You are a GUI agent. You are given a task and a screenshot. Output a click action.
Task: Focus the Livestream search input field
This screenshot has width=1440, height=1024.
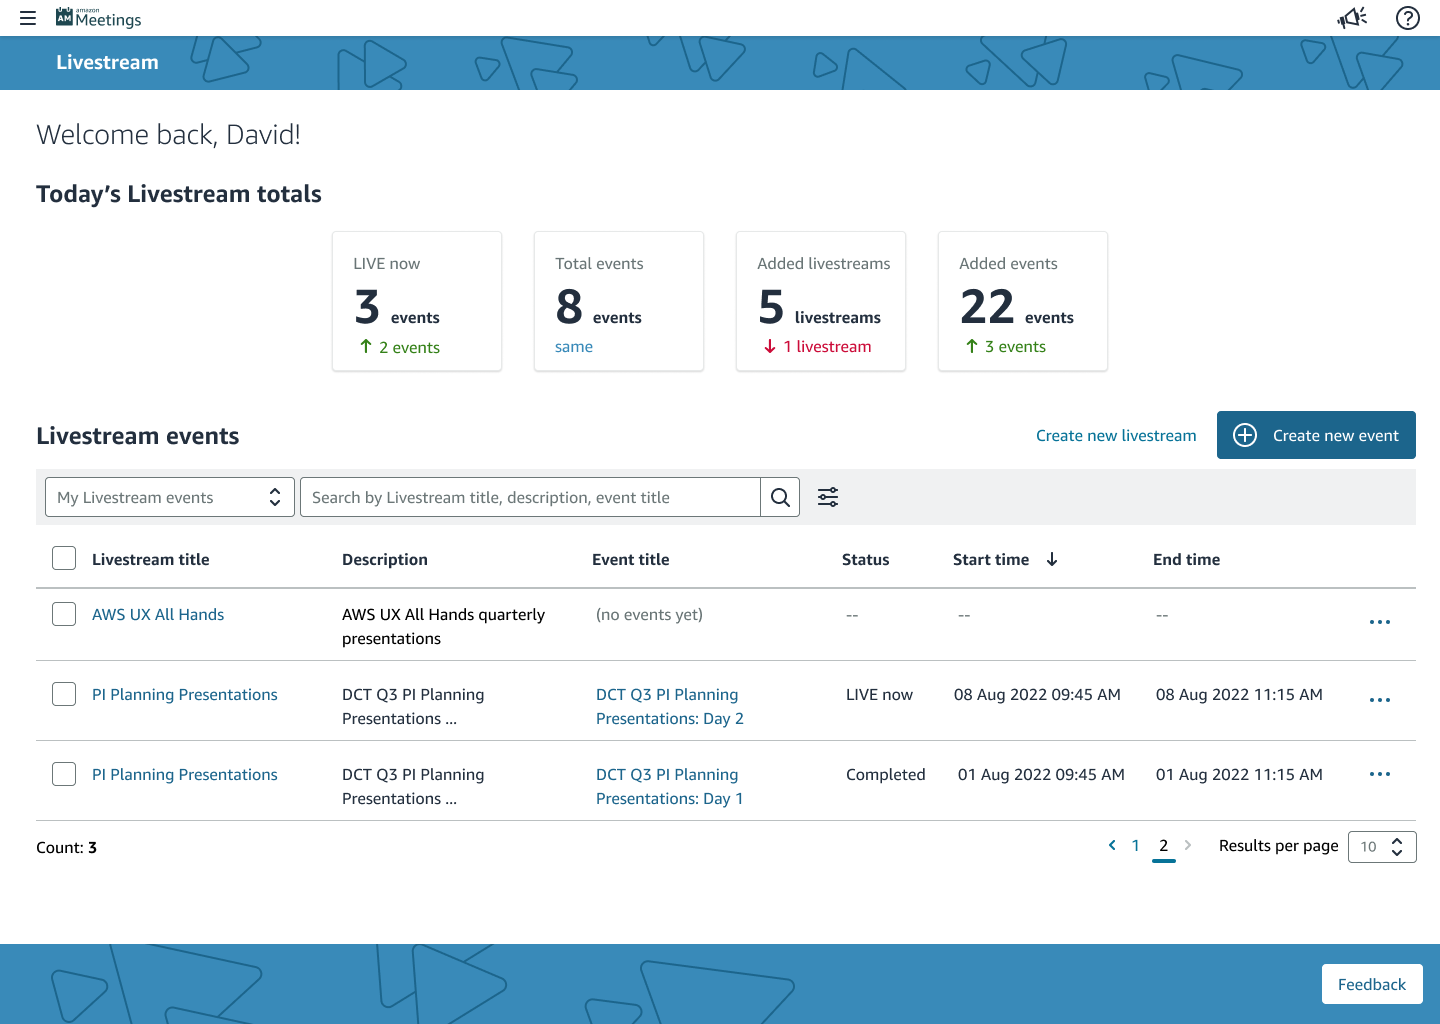click(x=530, y=497)
